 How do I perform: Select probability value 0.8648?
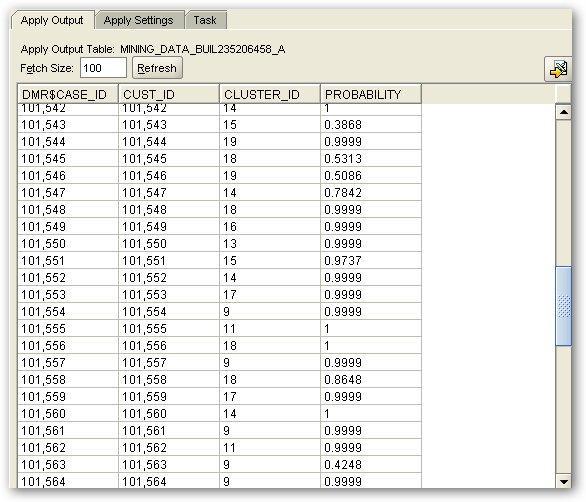point(371,379)
